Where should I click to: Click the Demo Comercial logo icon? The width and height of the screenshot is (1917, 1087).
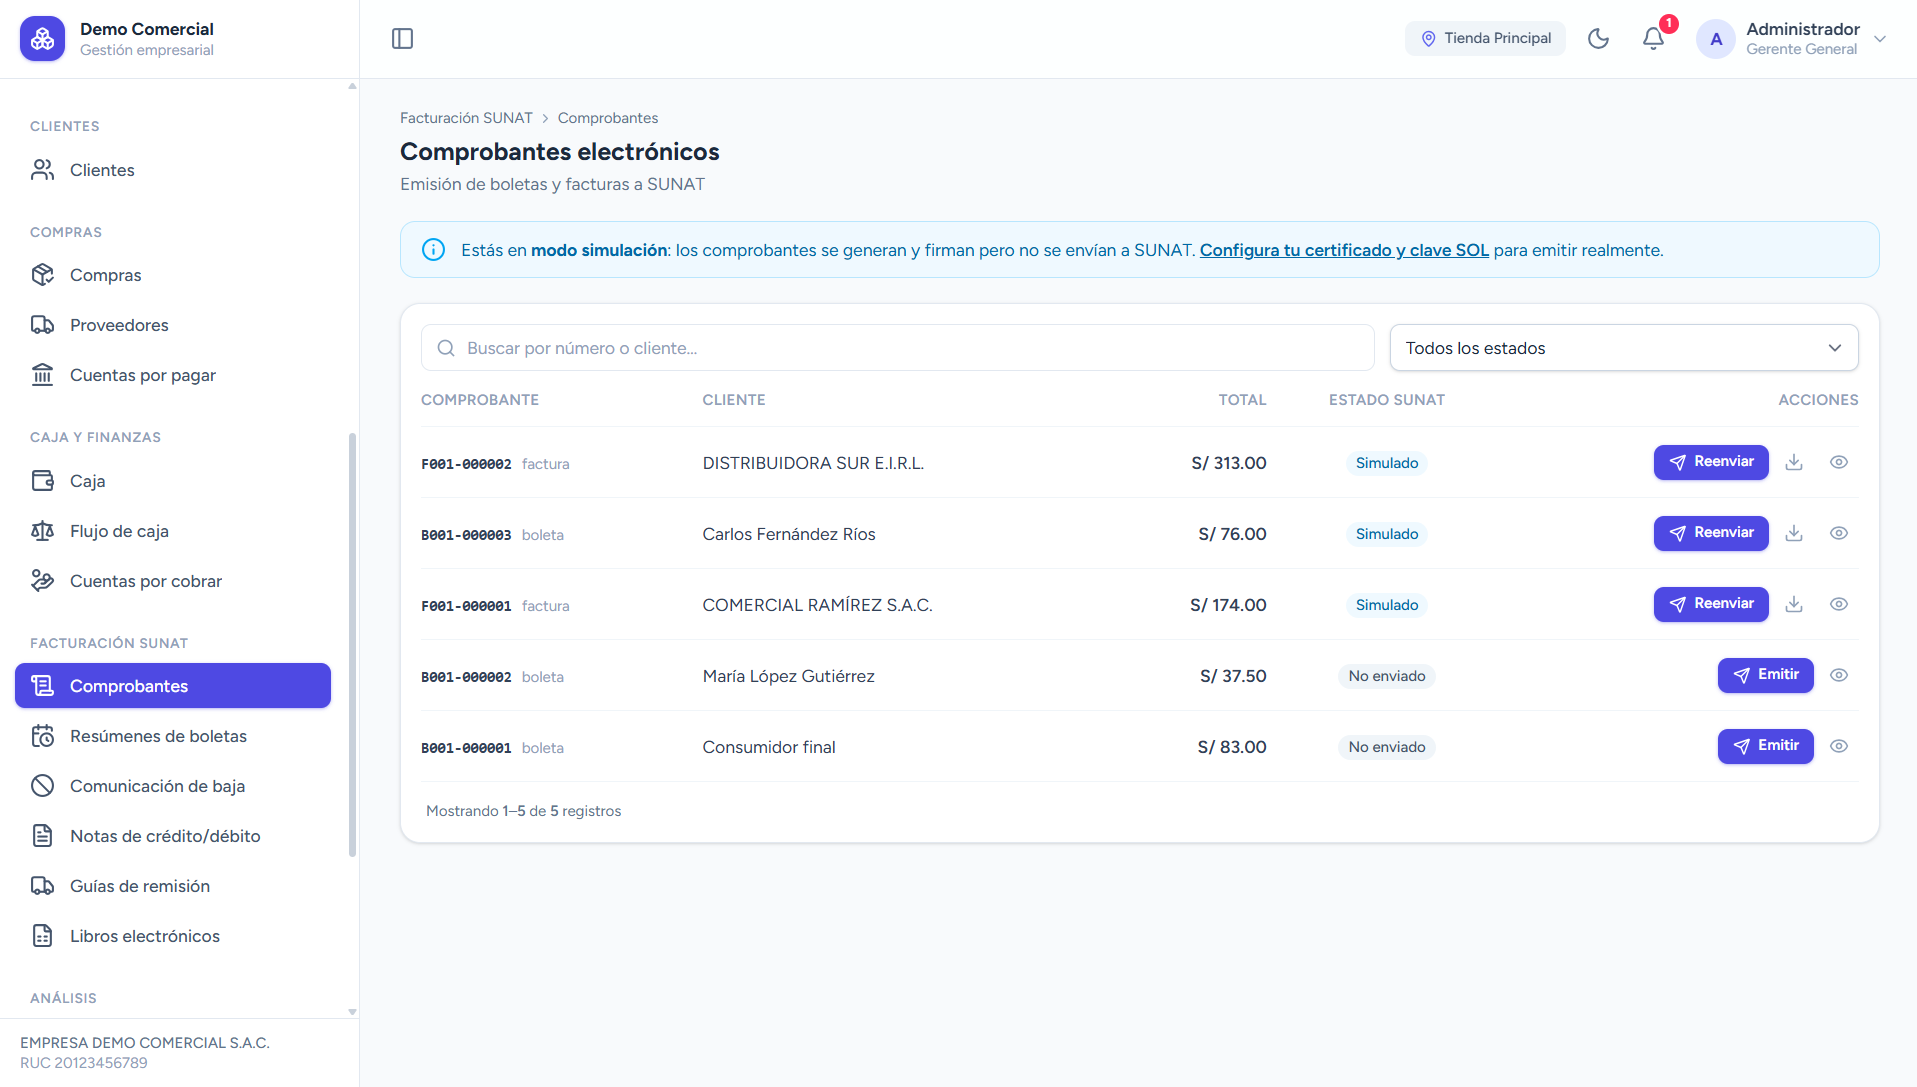click(42, 39)
